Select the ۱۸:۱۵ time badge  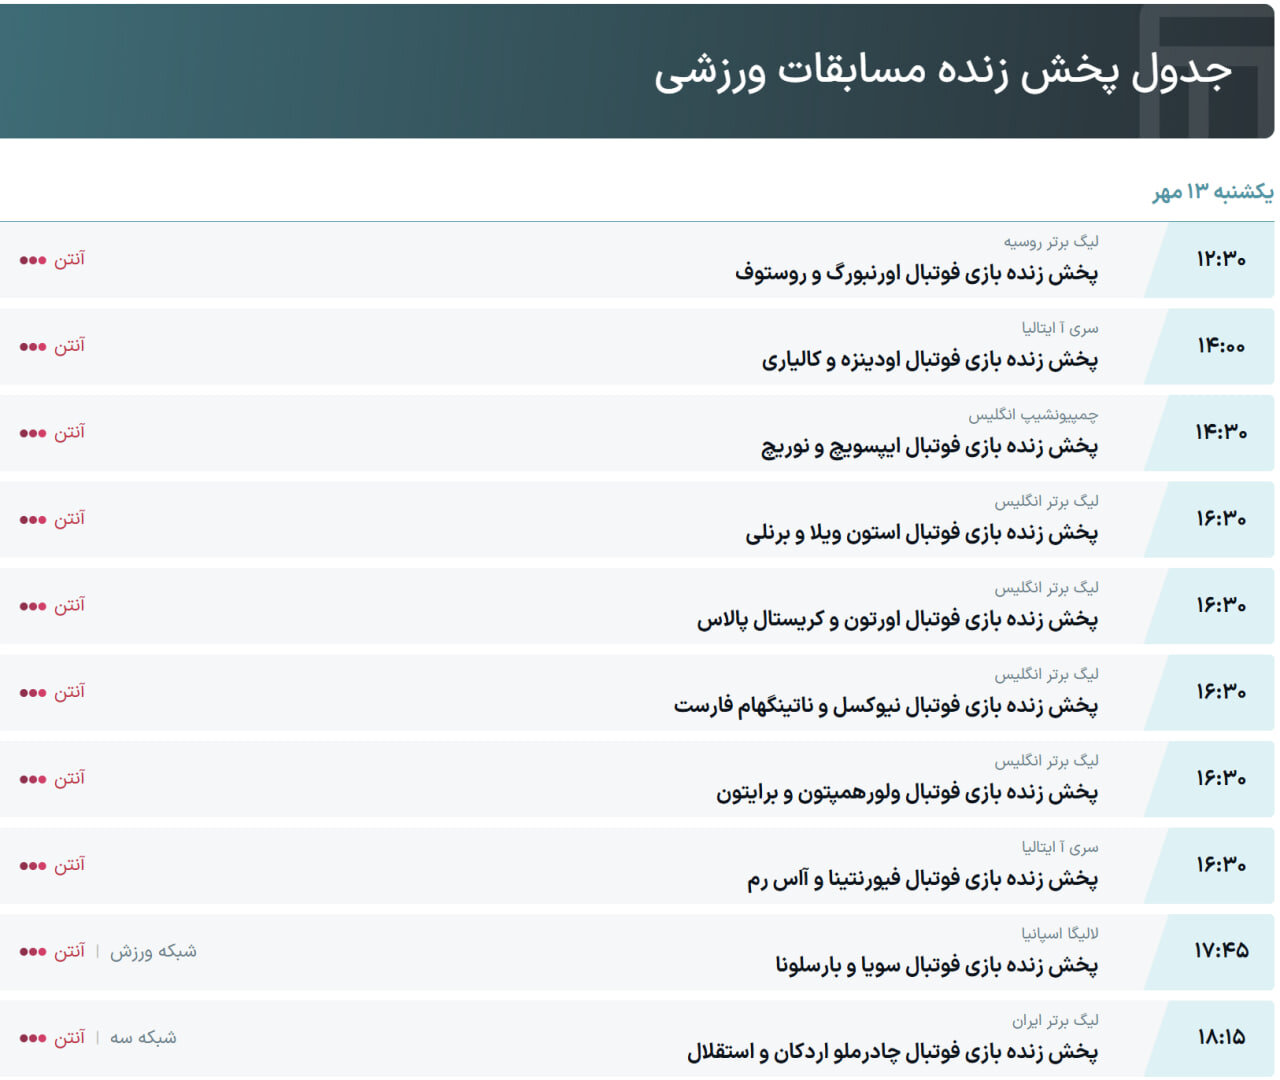[x=1221, y=1038]
